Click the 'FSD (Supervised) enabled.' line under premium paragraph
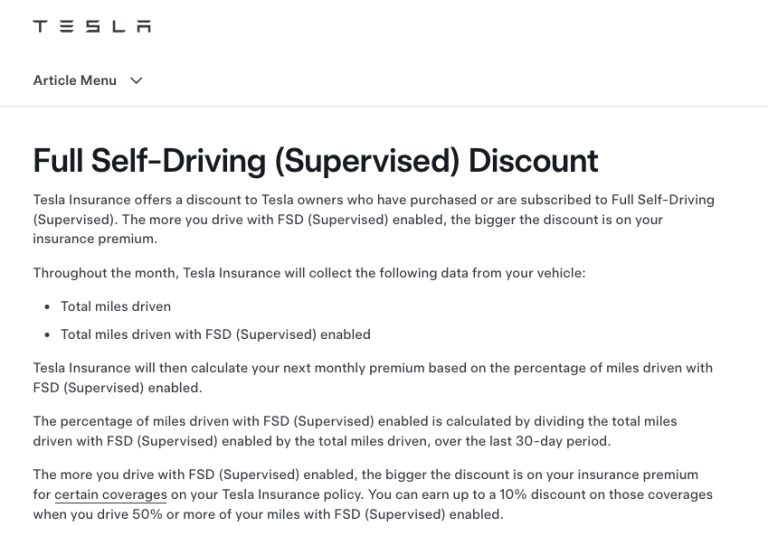Viewport: 768px width, 536px height. point(118,388)
